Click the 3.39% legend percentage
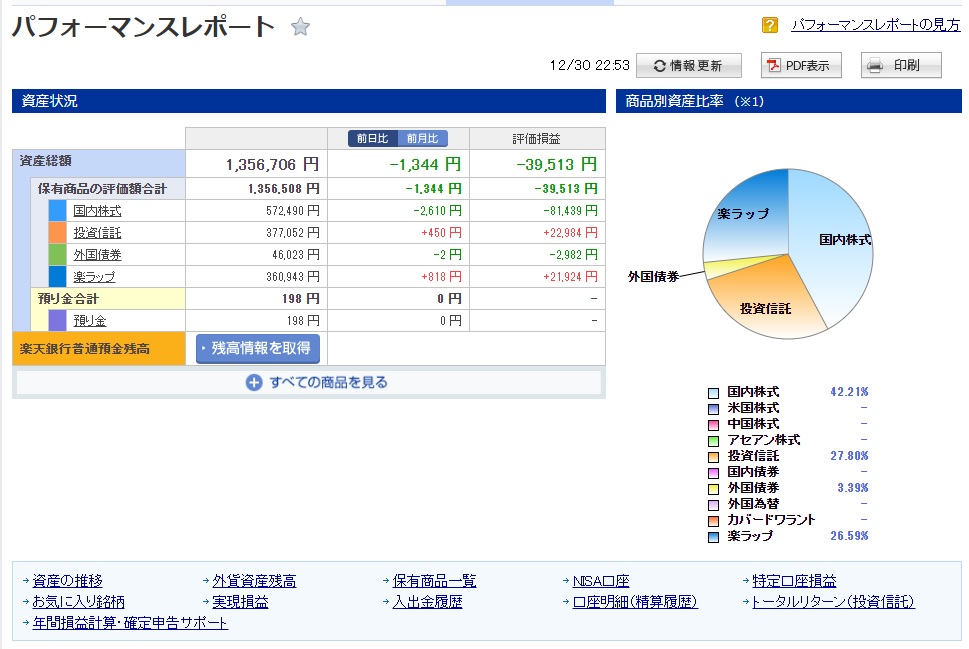Screen dimensions: 969x649 [853, 488]
